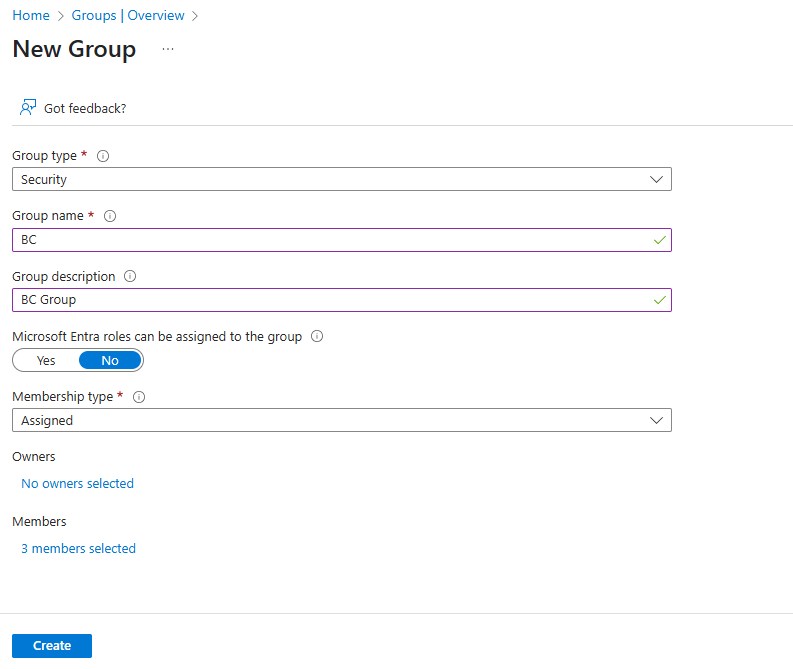Click the green checkmark in Group name field
This screenshot has height=669, width=793.
659,240
